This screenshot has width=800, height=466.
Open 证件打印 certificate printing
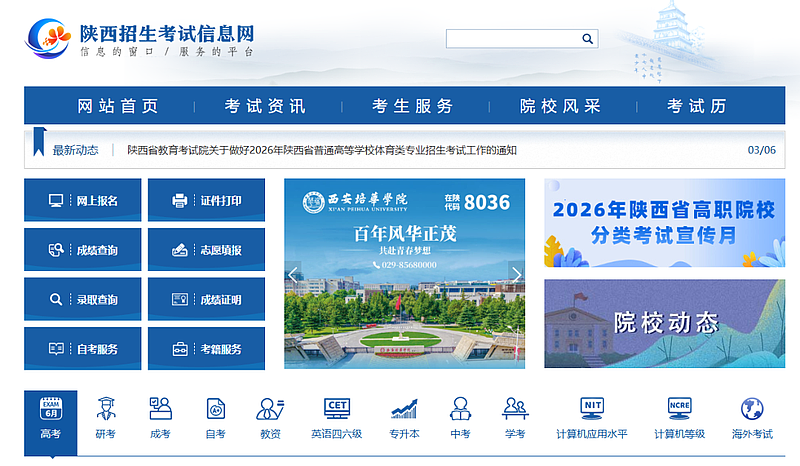[x=207, y=200]
